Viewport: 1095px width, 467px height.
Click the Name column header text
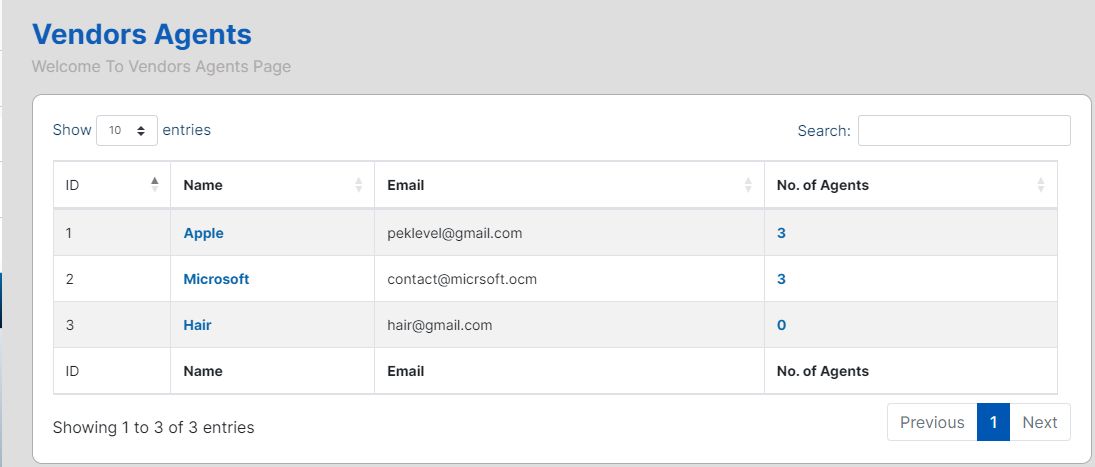tap(203, 185)
